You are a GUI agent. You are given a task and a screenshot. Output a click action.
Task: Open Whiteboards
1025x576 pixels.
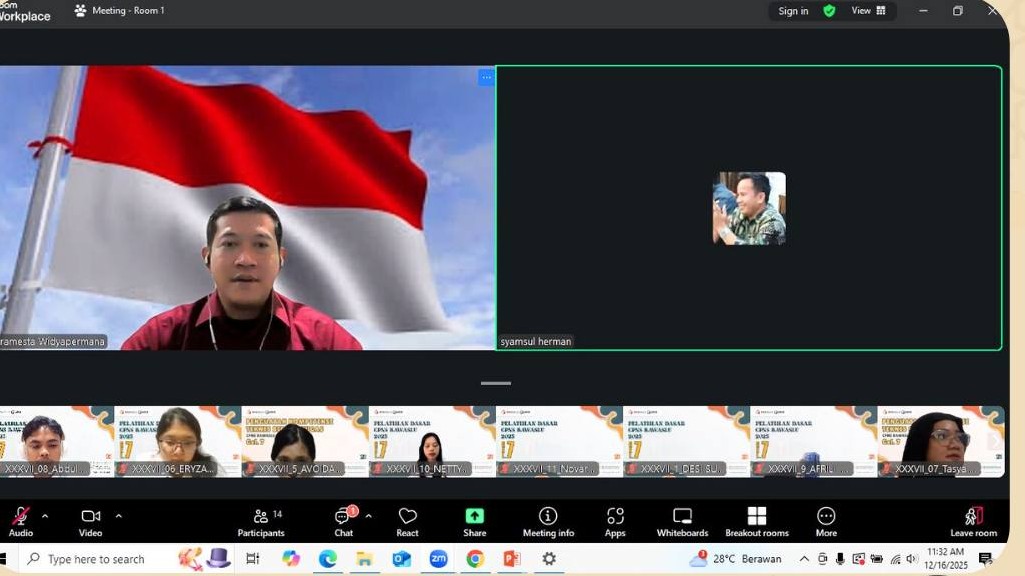click(682, 521)
